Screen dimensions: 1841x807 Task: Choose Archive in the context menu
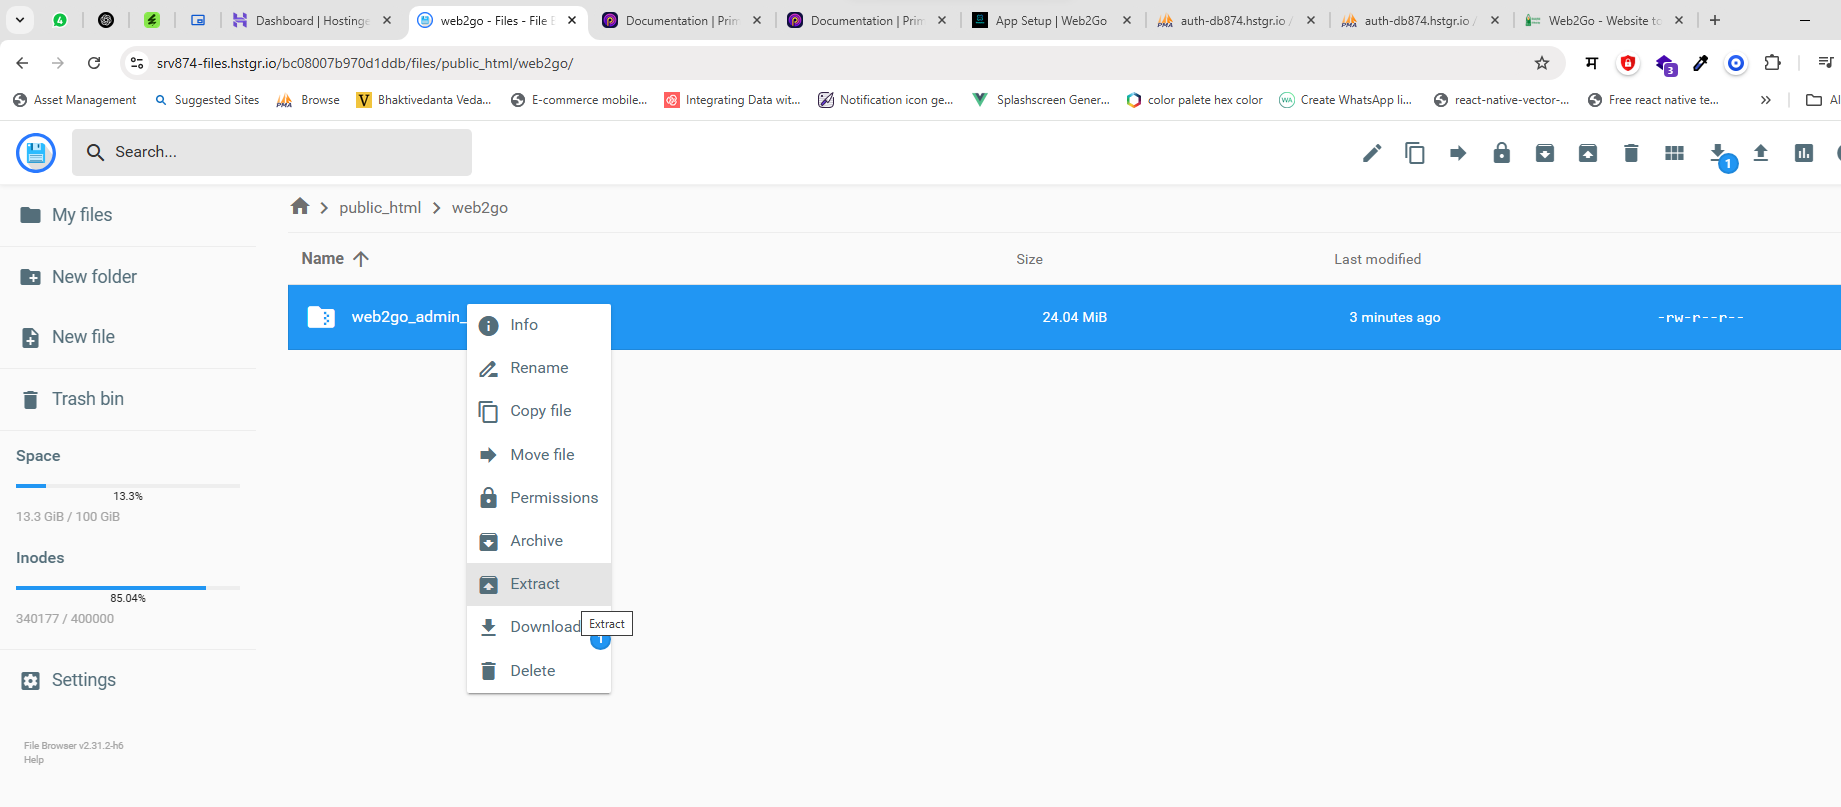coord(538,541)
